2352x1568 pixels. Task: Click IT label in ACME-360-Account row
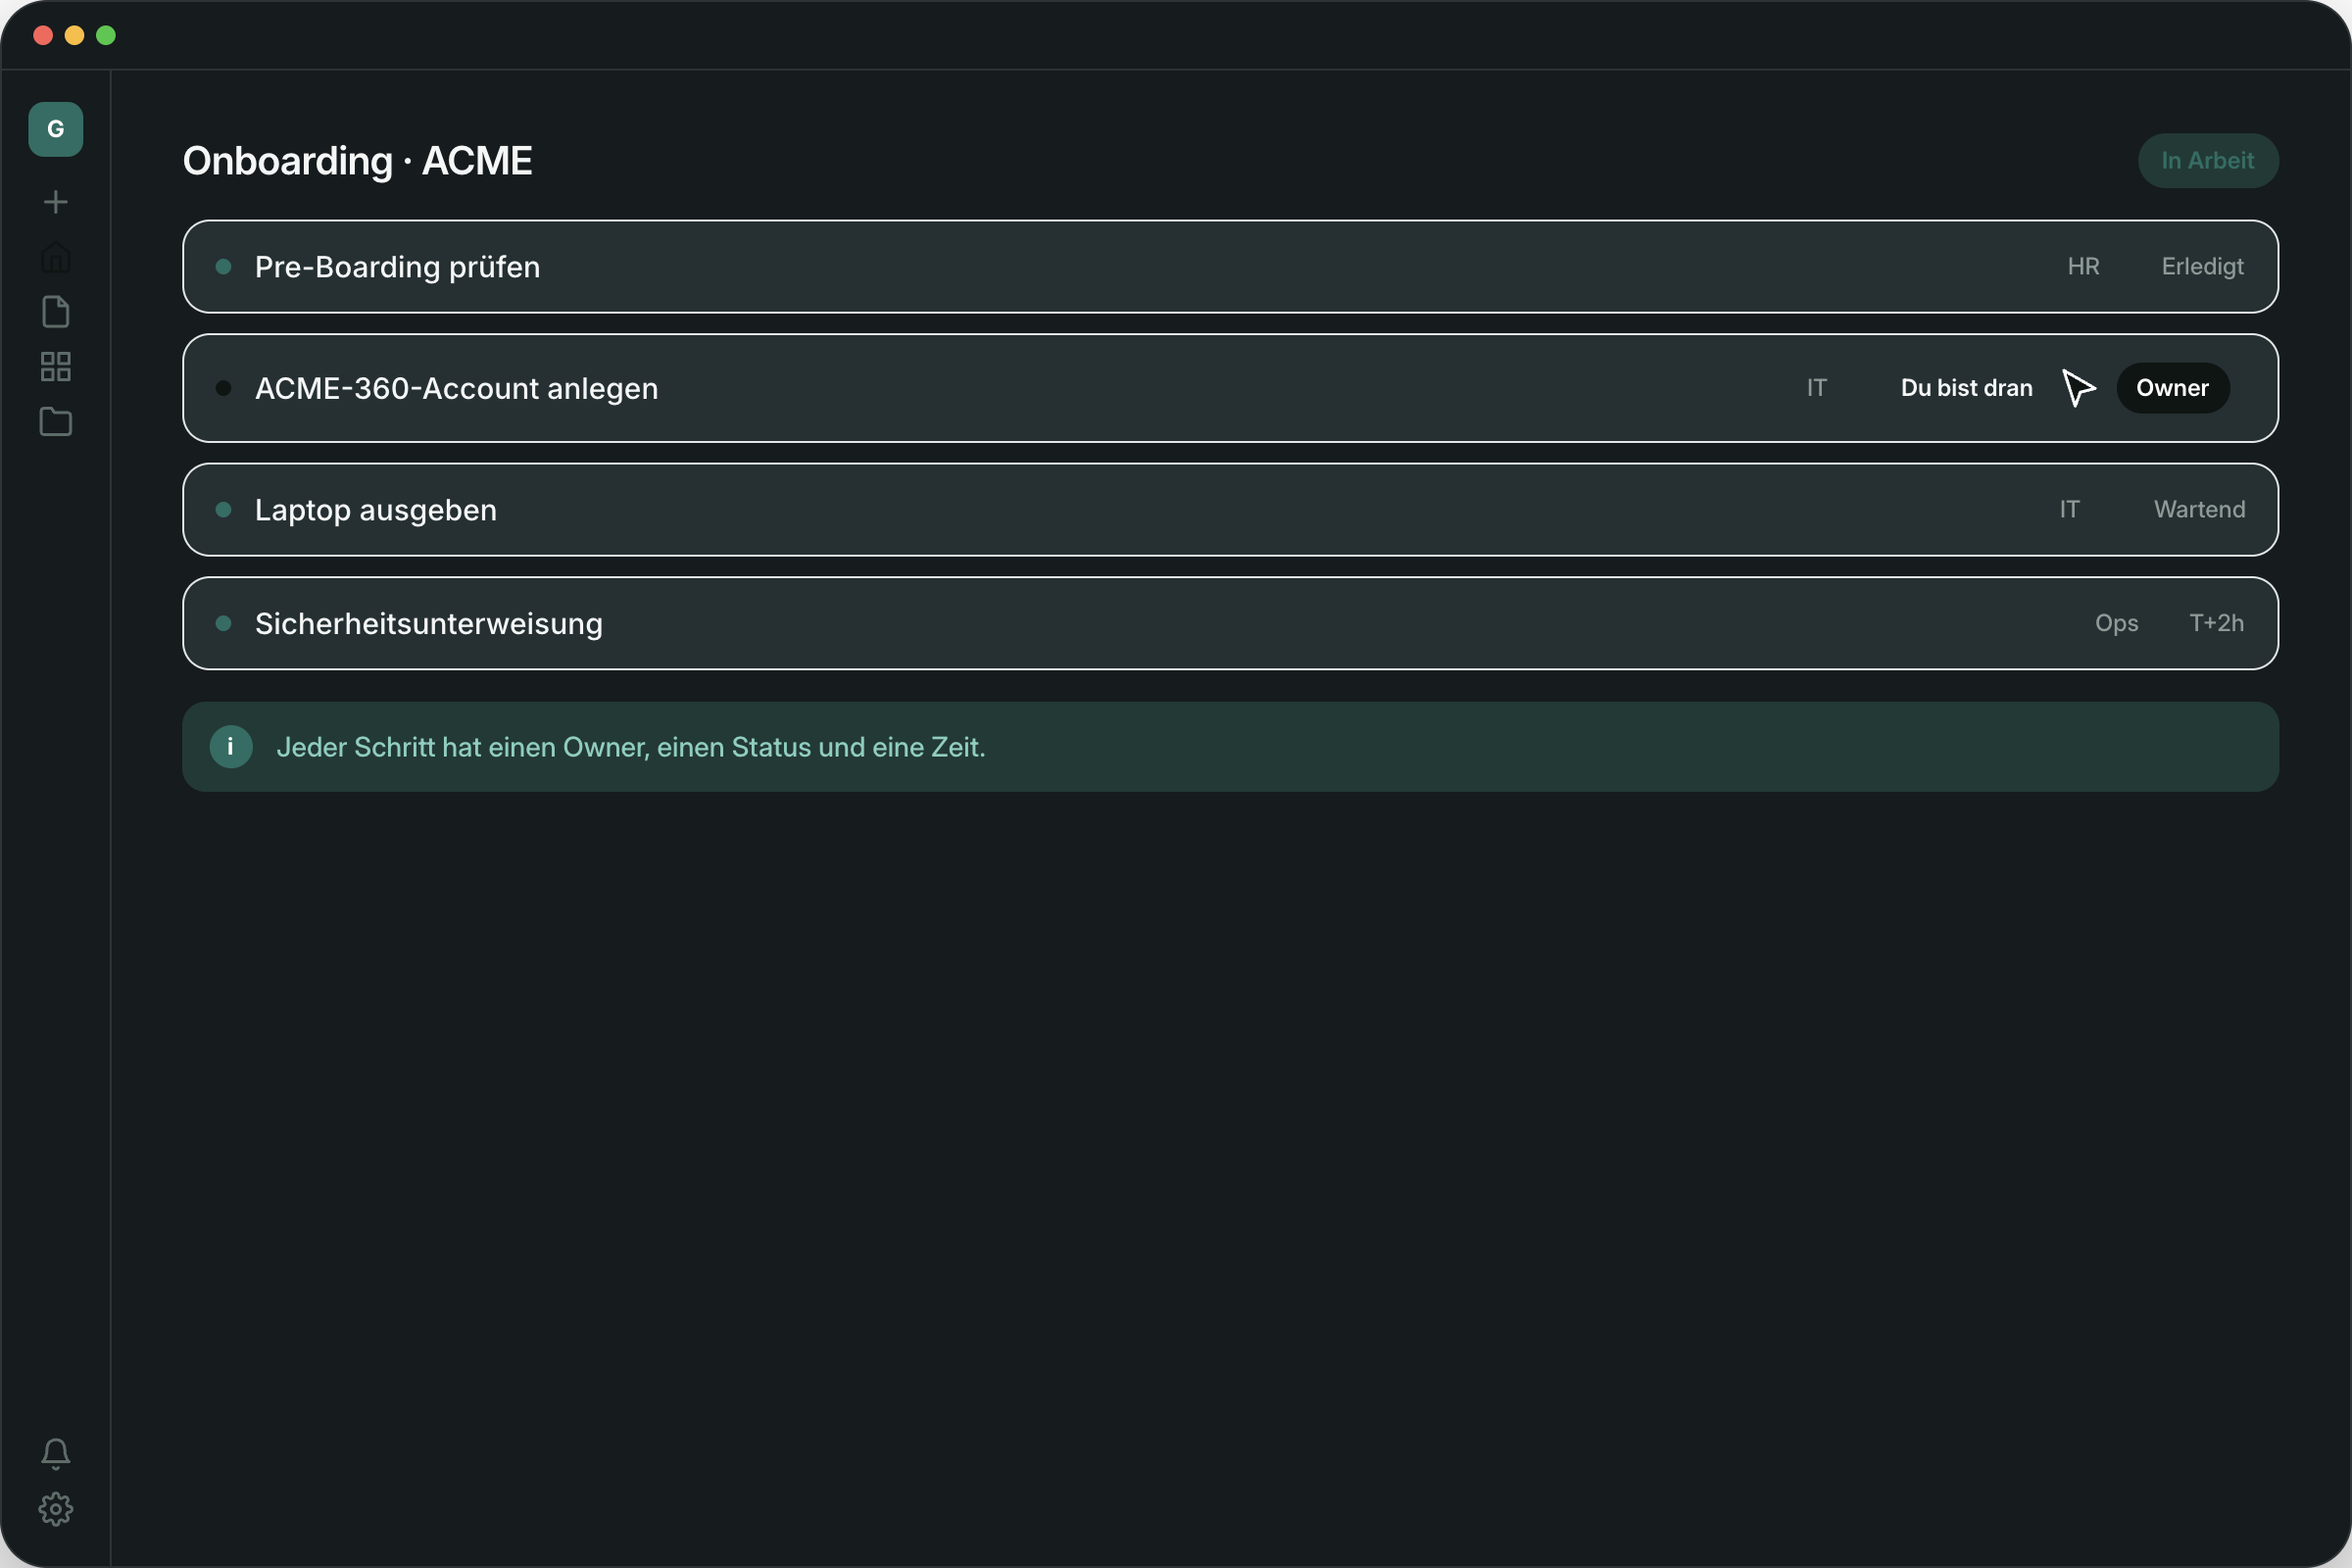click(x=1816, y=388)
